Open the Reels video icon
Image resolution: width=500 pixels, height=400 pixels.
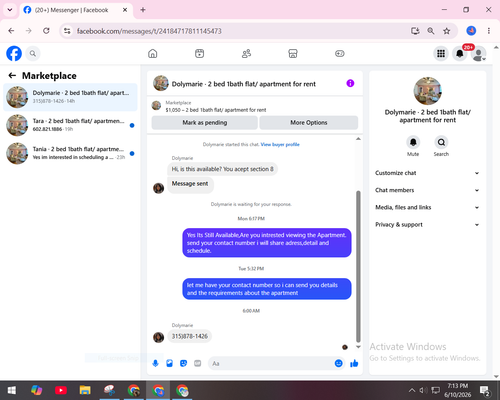pos(199,53)
